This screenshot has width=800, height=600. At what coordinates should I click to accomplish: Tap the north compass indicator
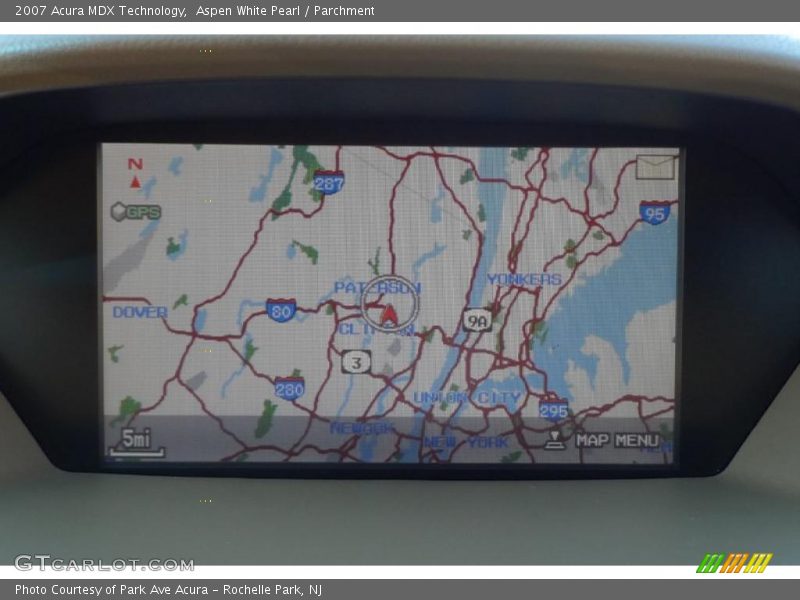tap(135, 172)
